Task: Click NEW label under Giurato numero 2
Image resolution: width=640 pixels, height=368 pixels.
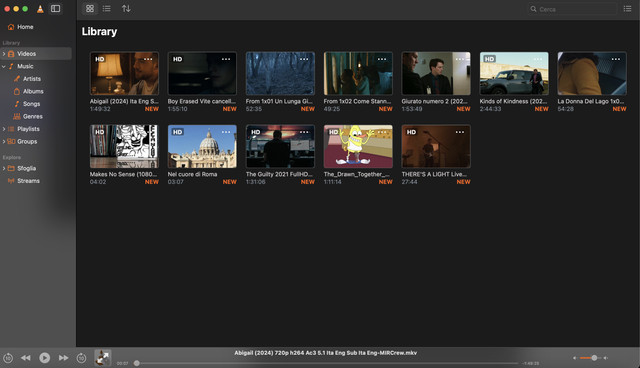Action: point(463,109)
